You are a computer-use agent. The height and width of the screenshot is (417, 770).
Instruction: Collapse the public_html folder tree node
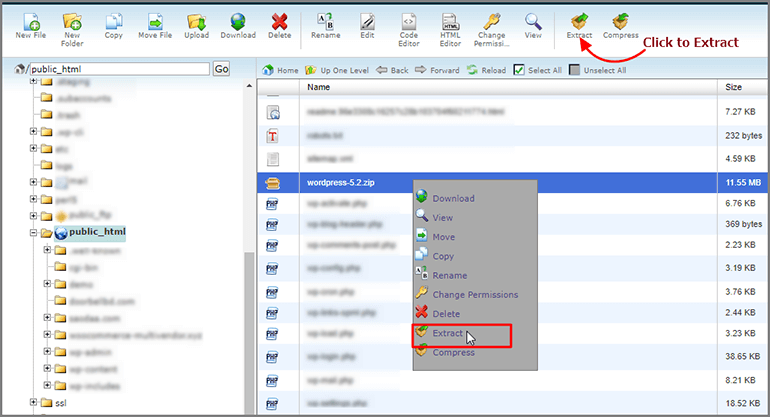pyautogui.click(x=33, y=233)
